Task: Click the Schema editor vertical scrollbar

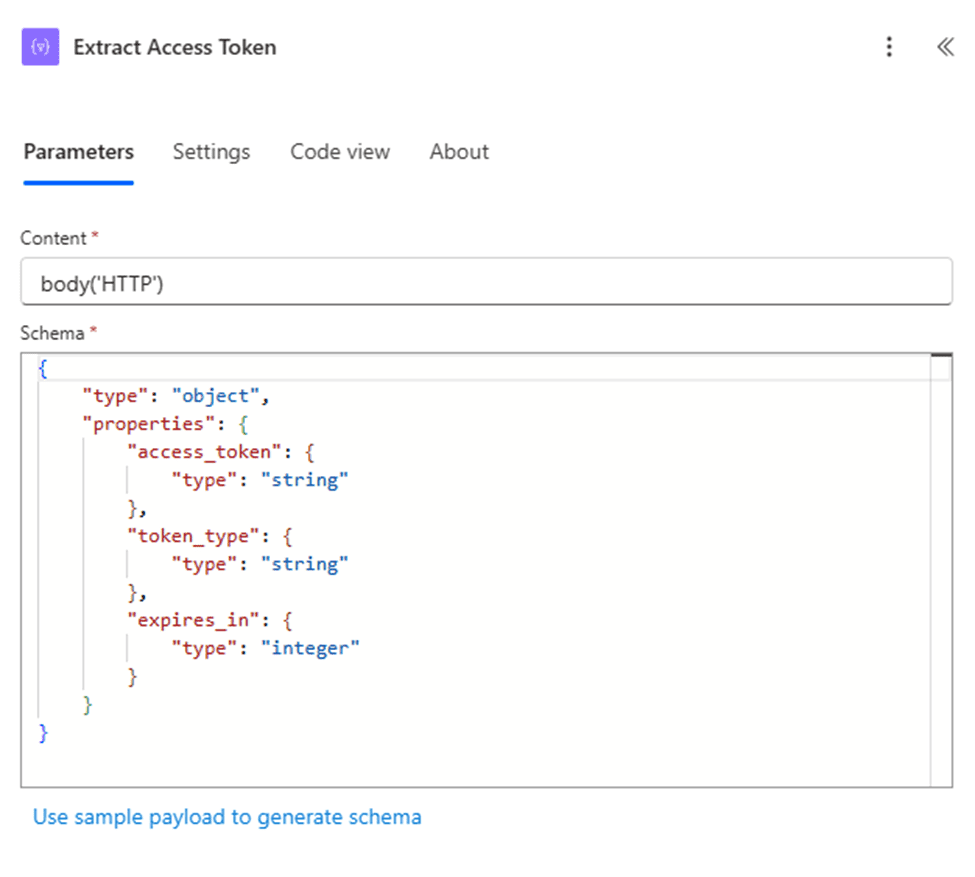Action: 940,570
